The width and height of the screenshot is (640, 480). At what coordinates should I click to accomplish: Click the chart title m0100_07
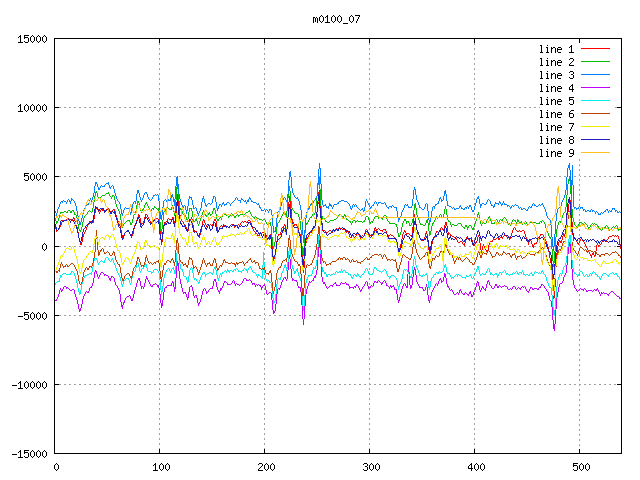[337, 18]
